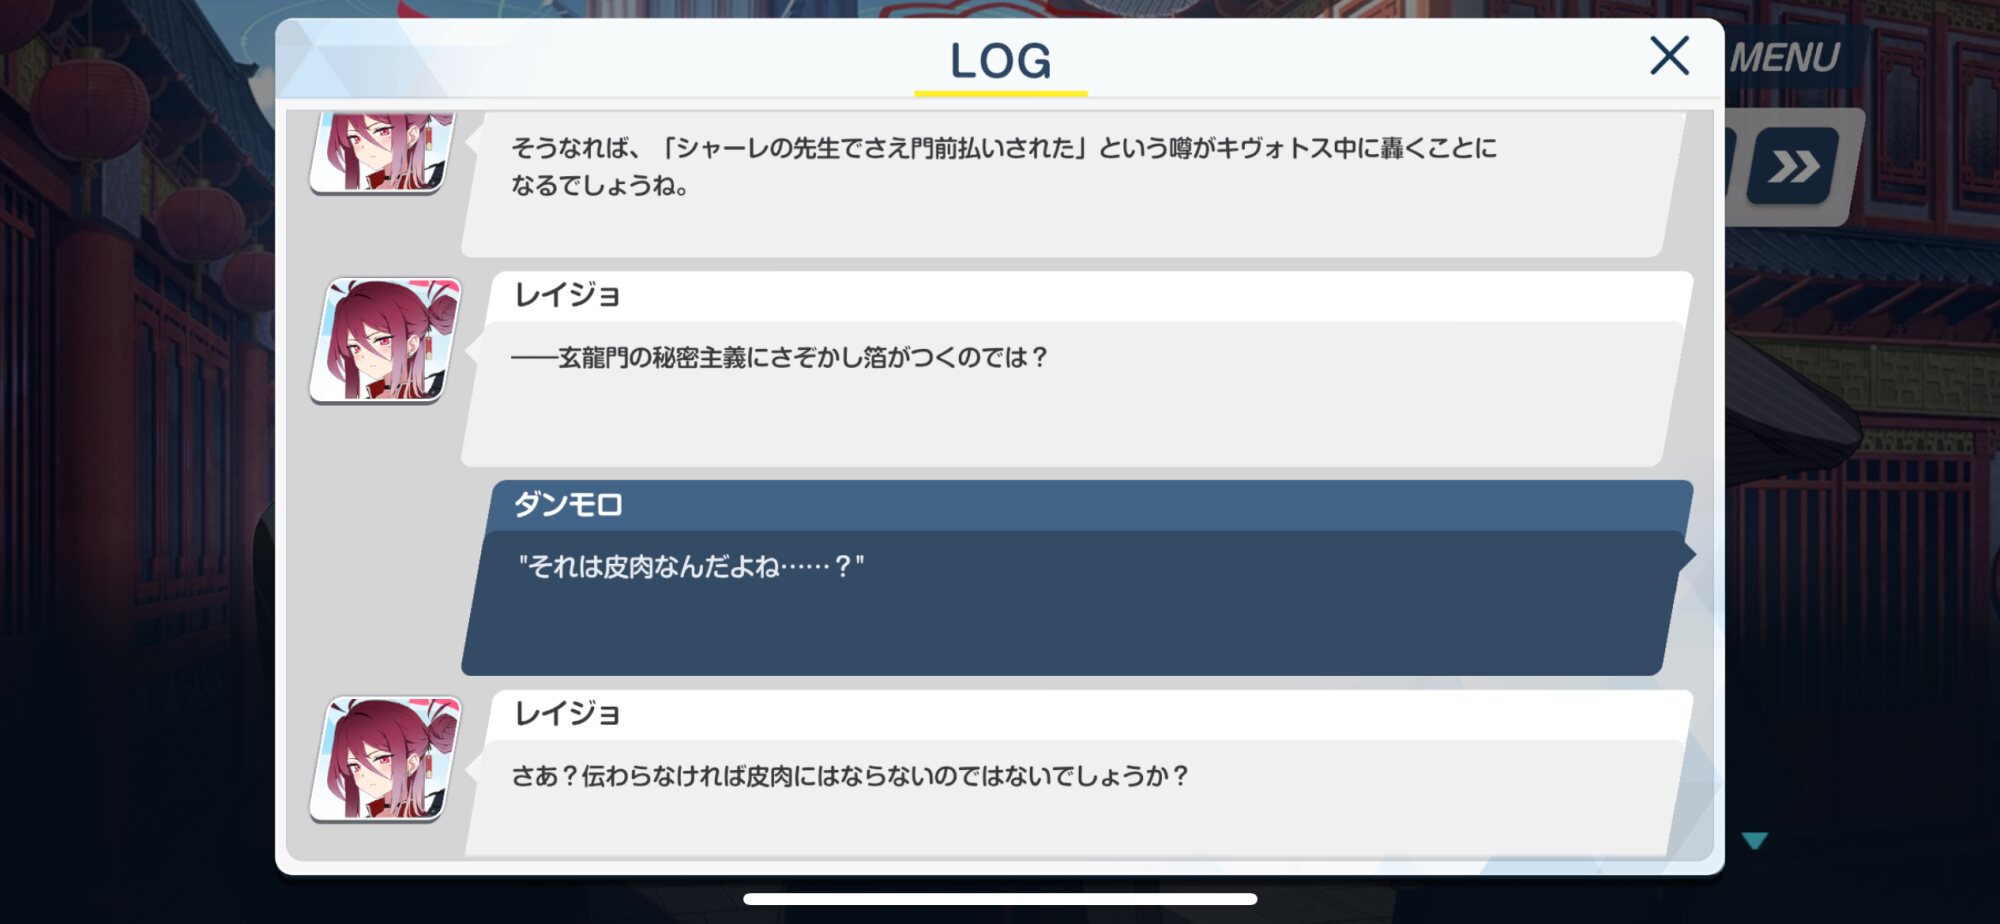Select the line about 玄龍門の秘密主義

[779, 357]
